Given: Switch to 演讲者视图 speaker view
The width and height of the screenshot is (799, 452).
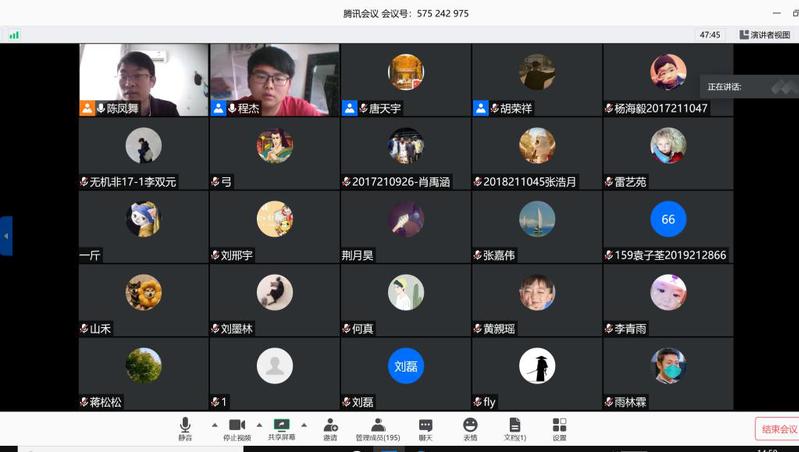Looking at the screenshot, I should [764, 34].
